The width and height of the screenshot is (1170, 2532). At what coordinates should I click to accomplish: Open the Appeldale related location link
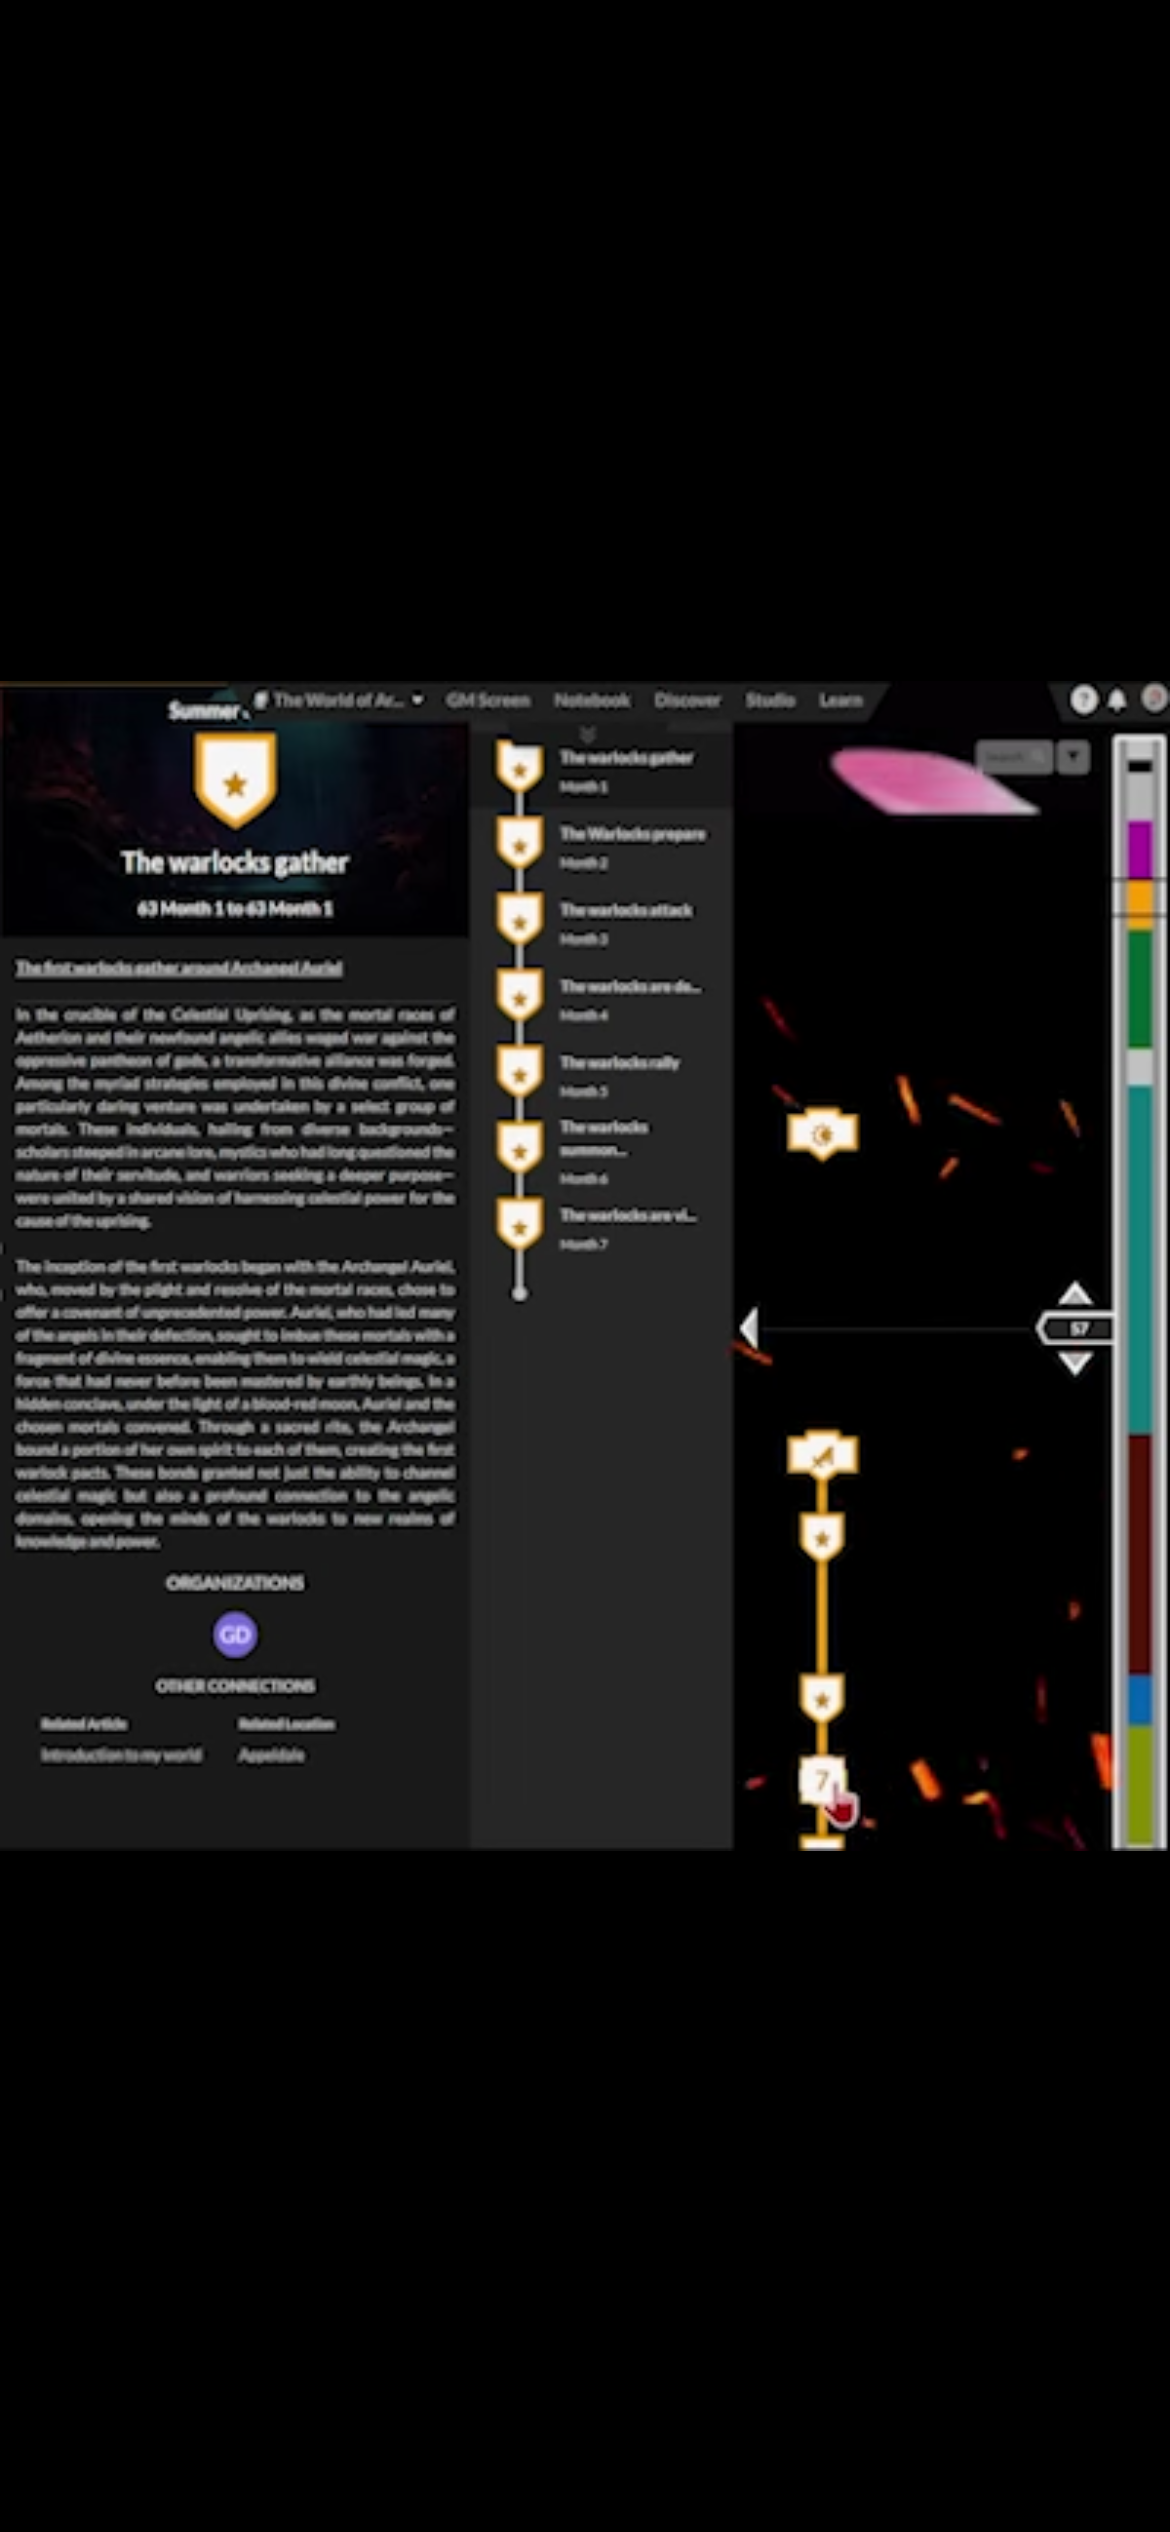point(271,1755)
